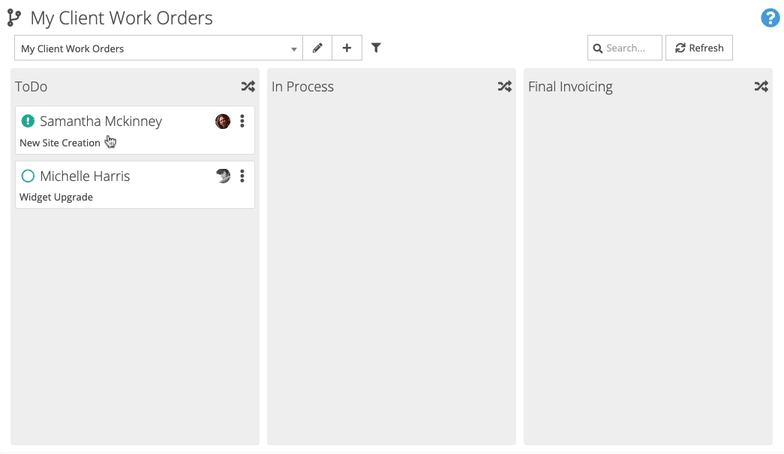Toggle the Michelle Harris empty status circle
This screenshot has width=784, height=454.
coord(28,176)
